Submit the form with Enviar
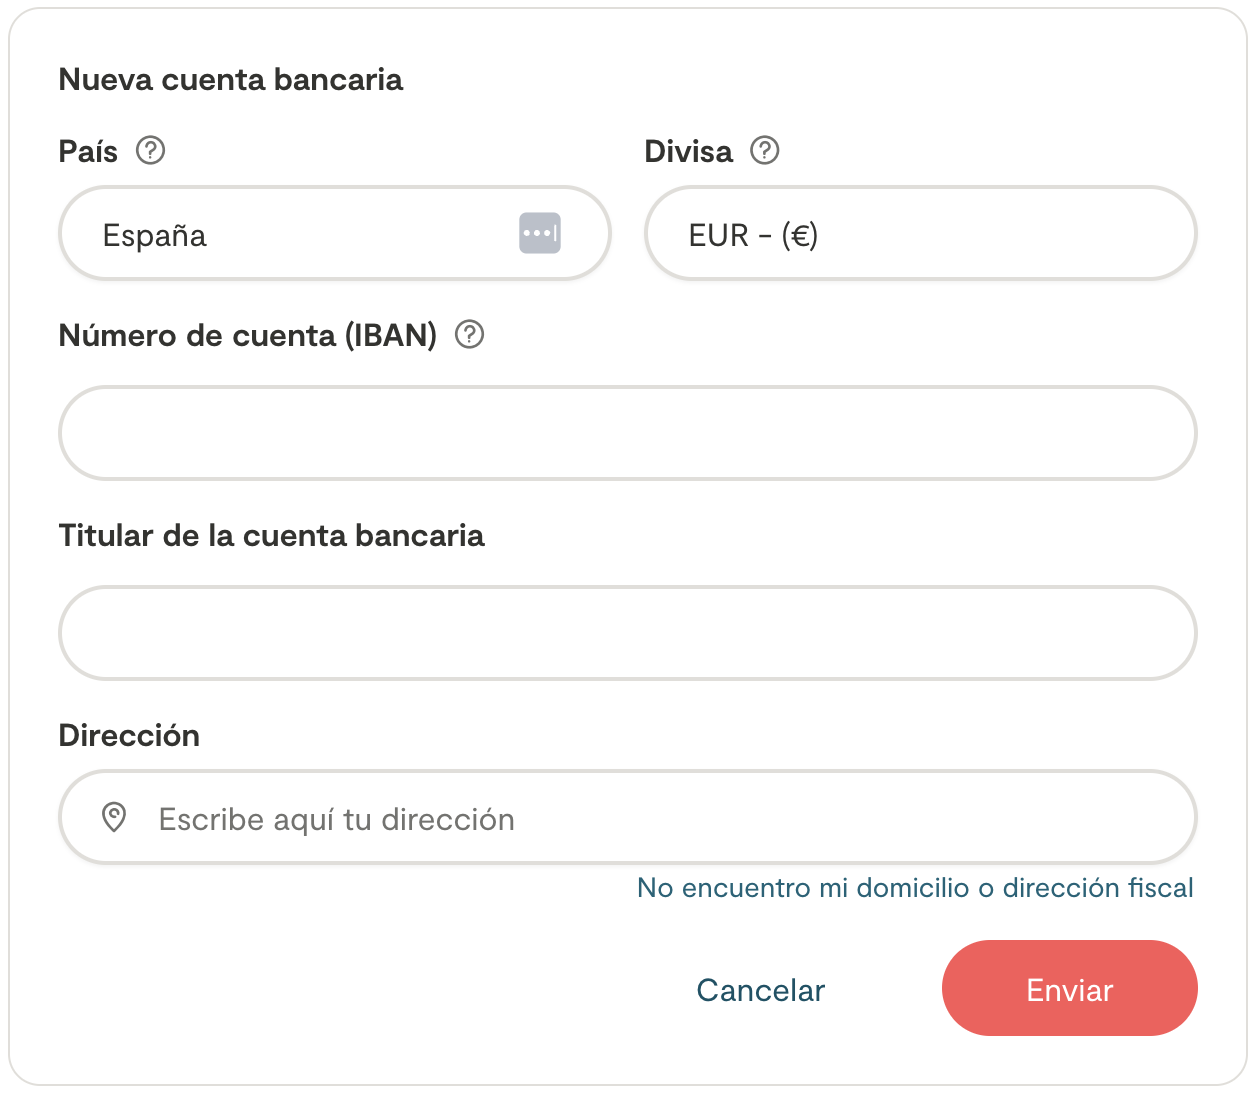The width and height of the screenshot is (1256, 1094). coord(1069,989)
